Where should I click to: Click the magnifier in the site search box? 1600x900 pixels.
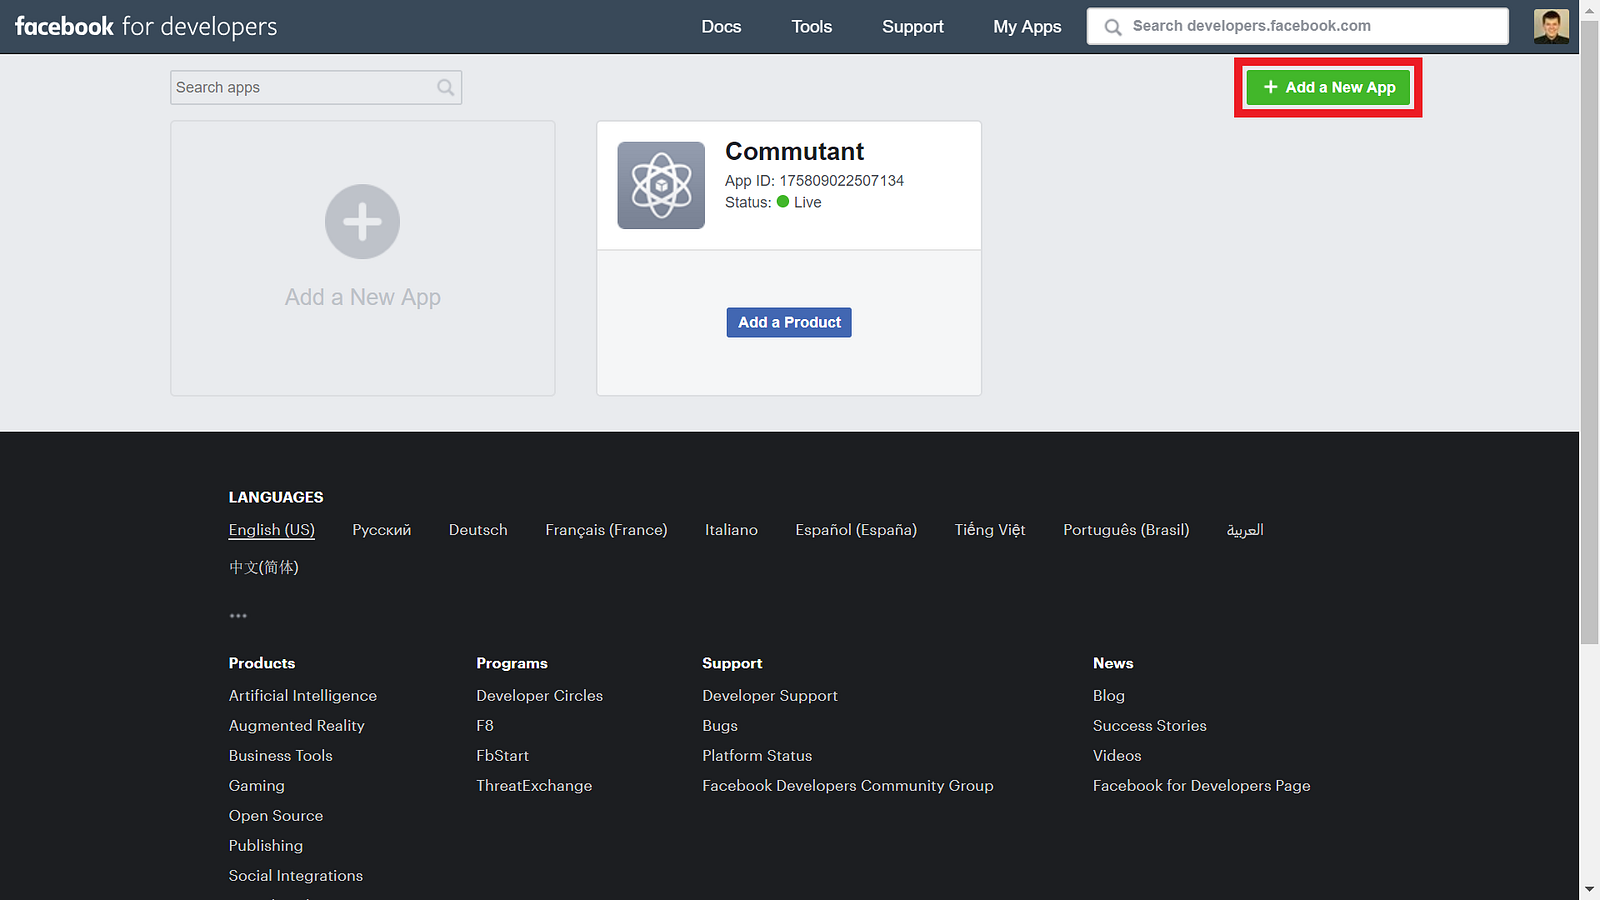[1113, 27]
